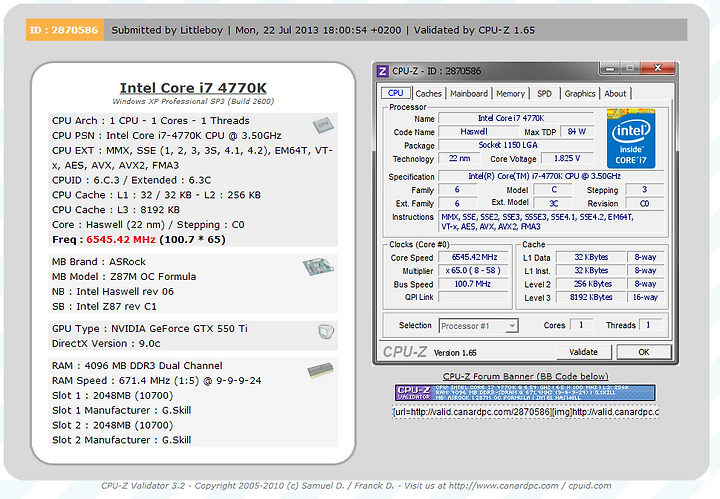720x499 pixels.
Task: Click the Level 3 8192 KBytes cache field
Action: point(591,297)
